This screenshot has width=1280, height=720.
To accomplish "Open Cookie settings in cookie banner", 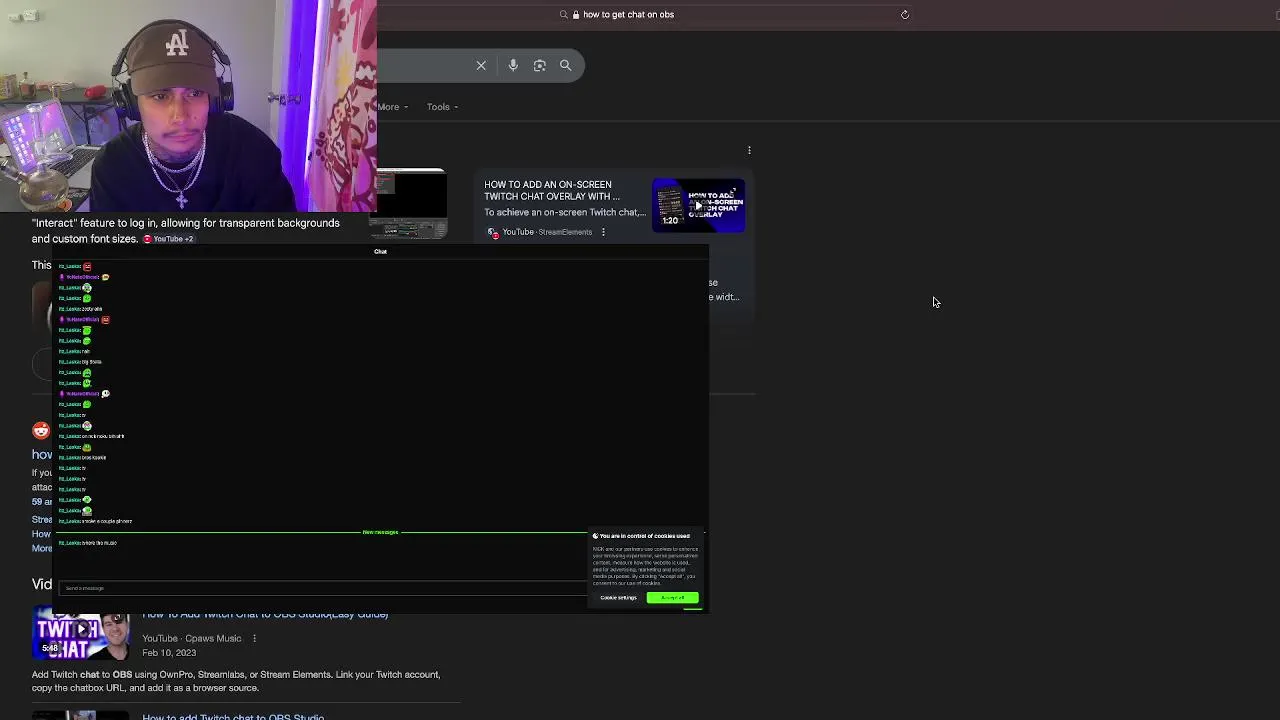I will pos(618,598).
